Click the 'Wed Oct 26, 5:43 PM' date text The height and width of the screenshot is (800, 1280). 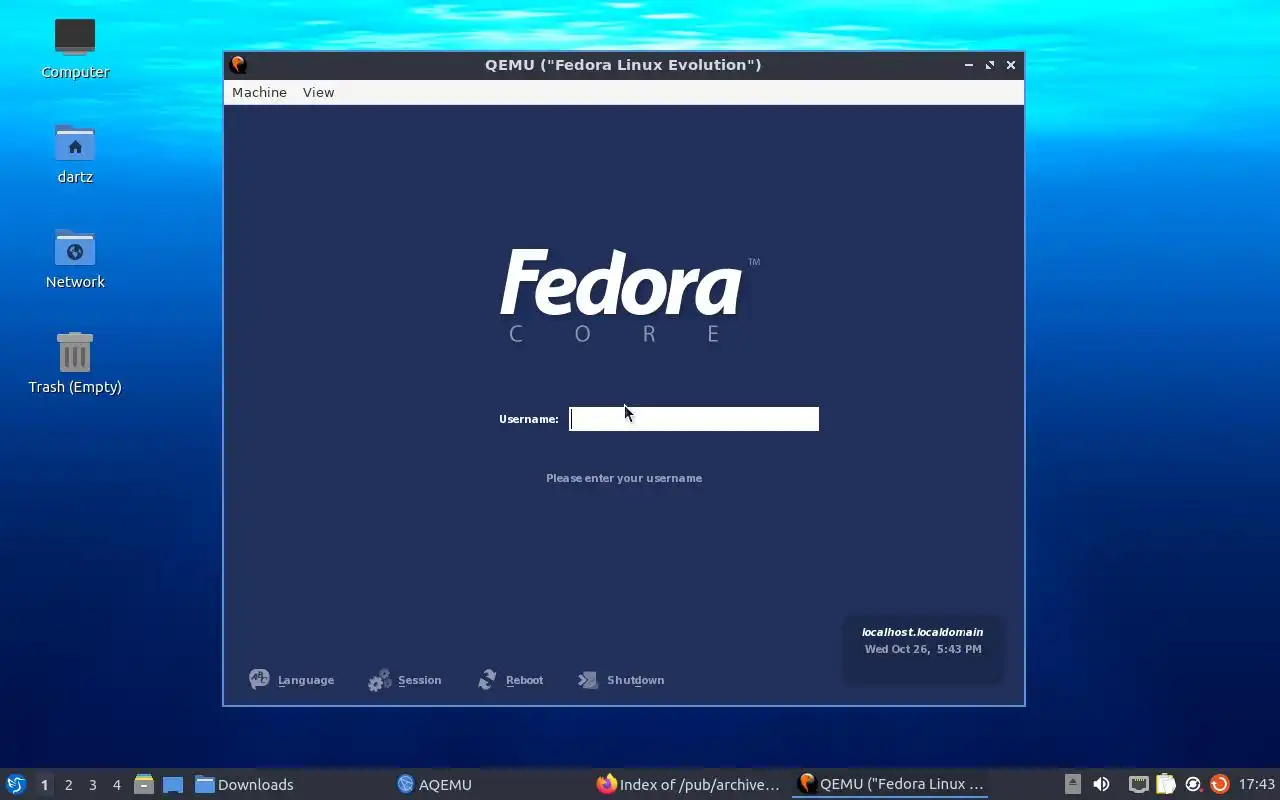pos(923,649)
